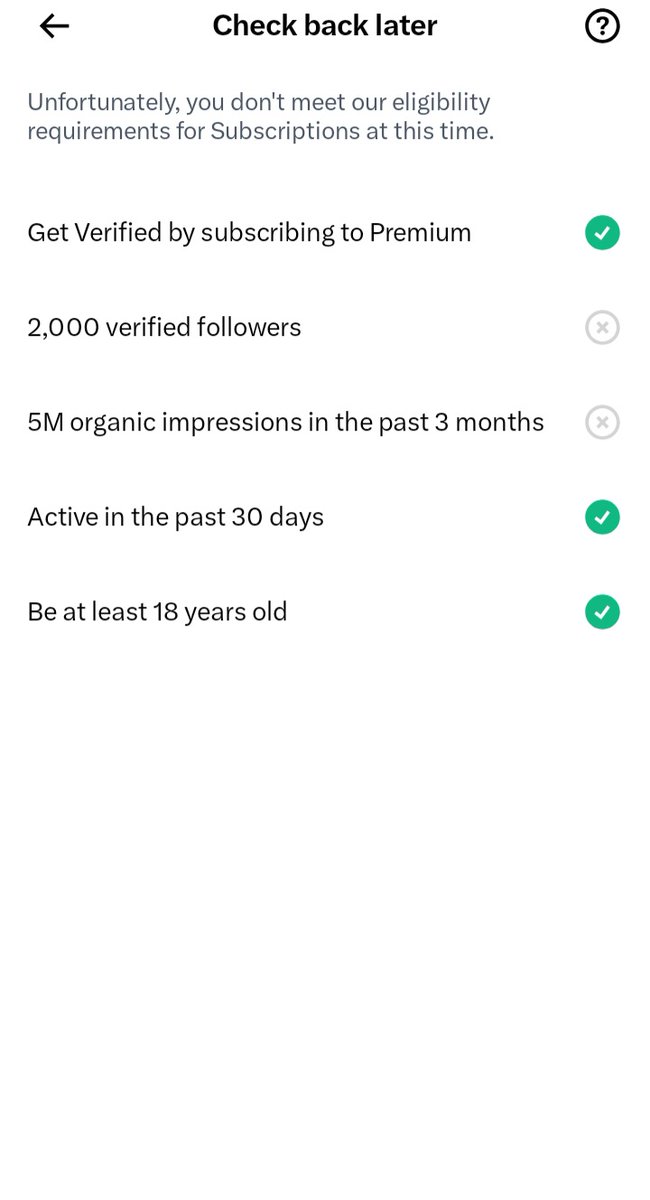Tap the green check beside Be at least 18

602,612
